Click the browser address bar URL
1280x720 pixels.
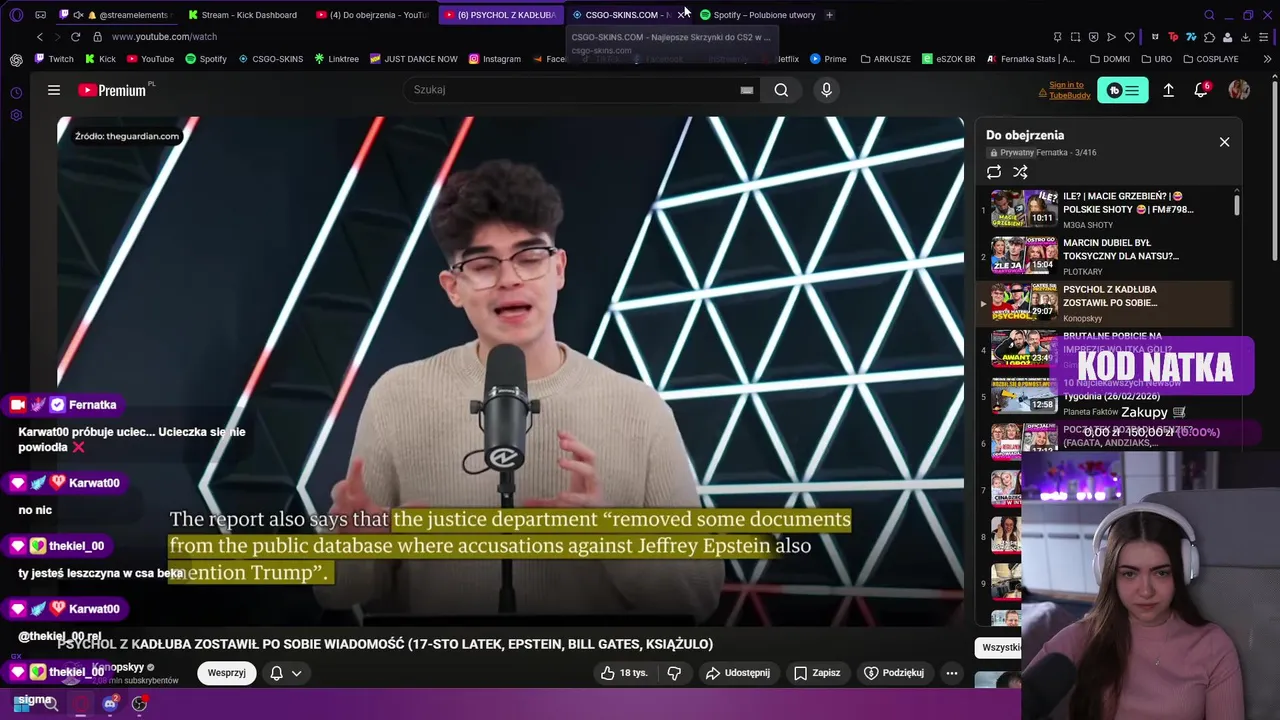[164, 37]
